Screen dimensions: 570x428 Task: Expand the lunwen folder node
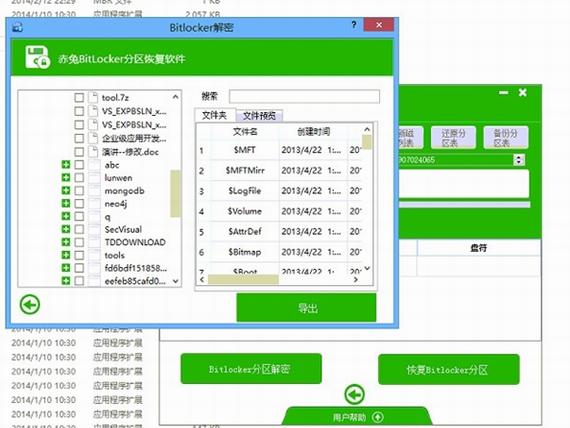(x=66, y=177)
